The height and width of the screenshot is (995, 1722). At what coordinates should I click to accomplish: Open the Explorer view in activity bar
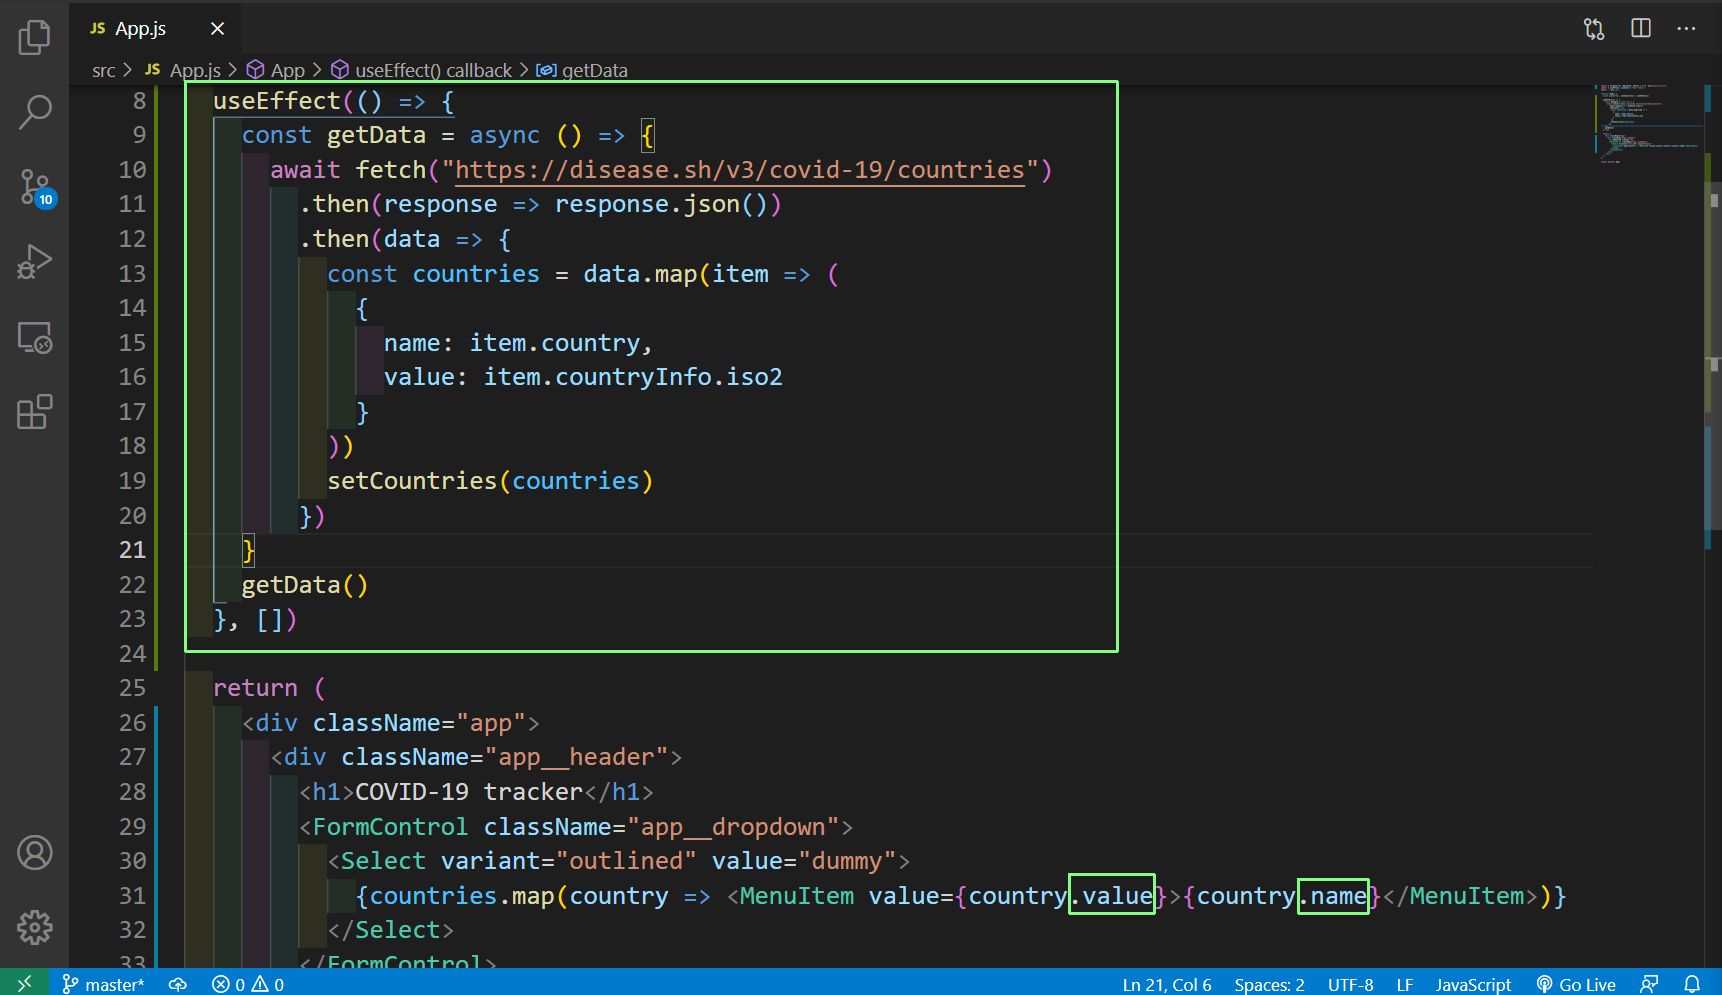click(34, 38)
